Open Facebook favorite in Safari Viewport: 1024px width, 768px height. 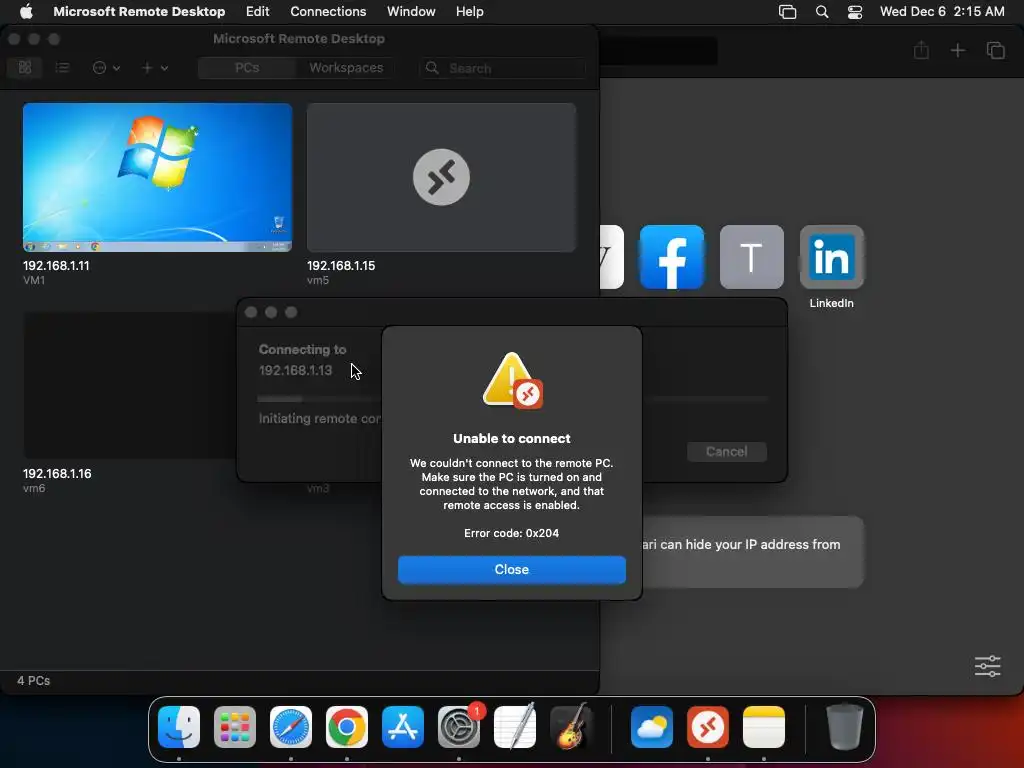tap(672, 257)
